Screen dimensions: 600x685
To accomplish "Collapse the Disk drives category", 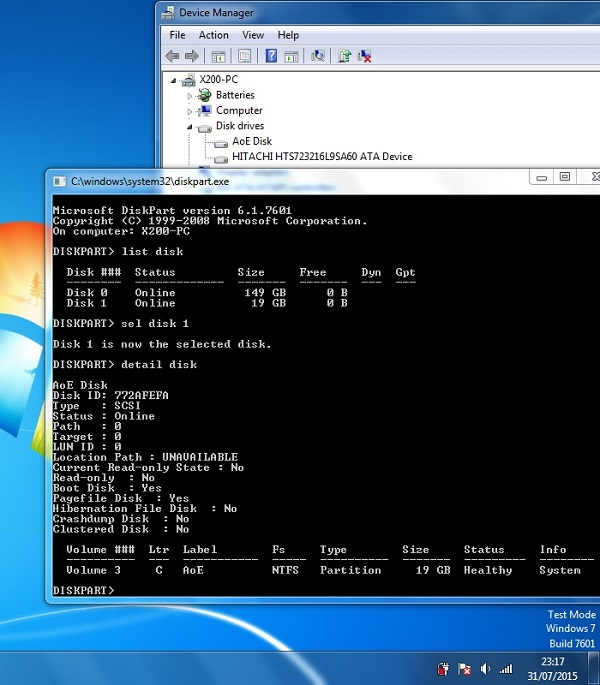I will 190,127.
